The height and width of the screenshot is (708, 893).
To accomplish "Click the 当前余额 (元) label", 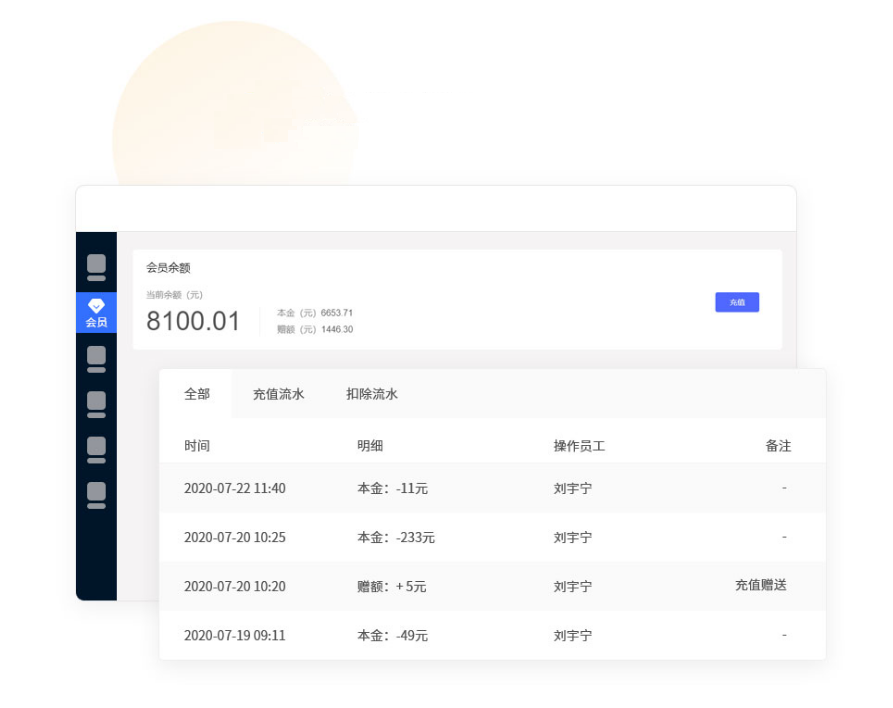I will [x=174, y=294].
